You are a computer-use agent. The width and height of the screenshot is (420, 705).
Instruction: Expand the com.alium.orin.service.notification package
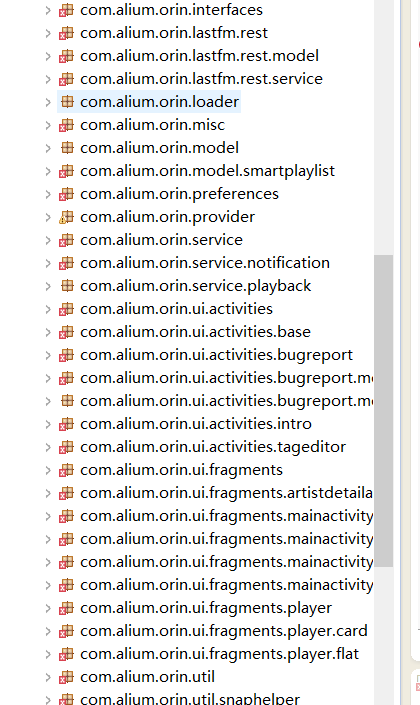pyautogui.click(x=48, y=263)
